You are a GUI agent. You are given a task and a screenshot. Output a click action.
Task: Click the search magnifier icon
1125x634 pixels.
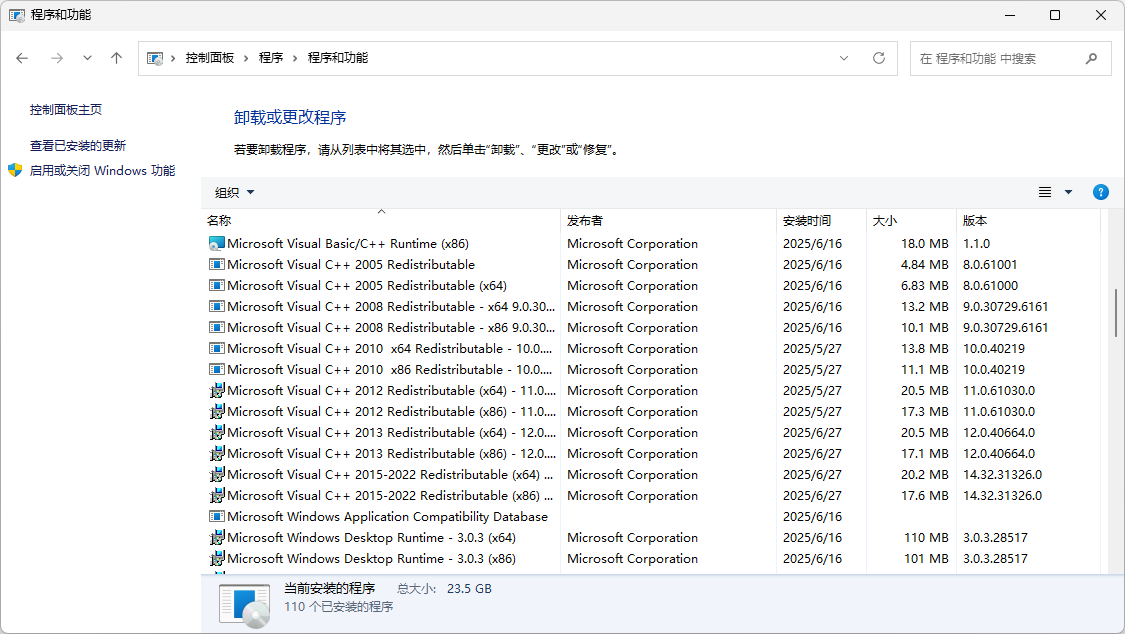click(x=1091, y=58)
